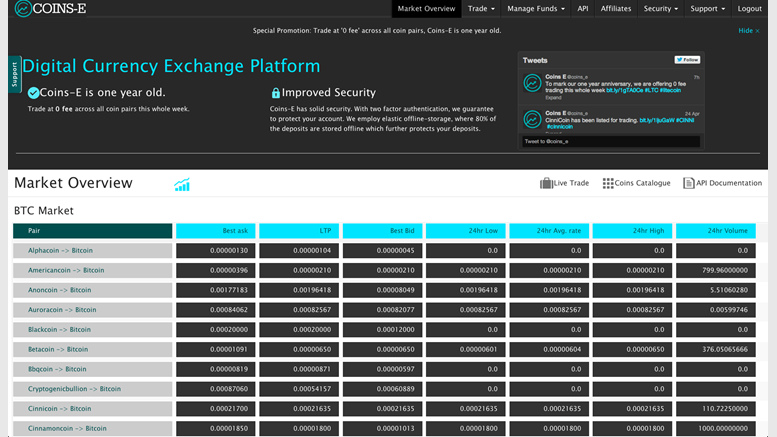Click Americancoin volume 799.96000000

pyautogui.click(x=716, y=271)
